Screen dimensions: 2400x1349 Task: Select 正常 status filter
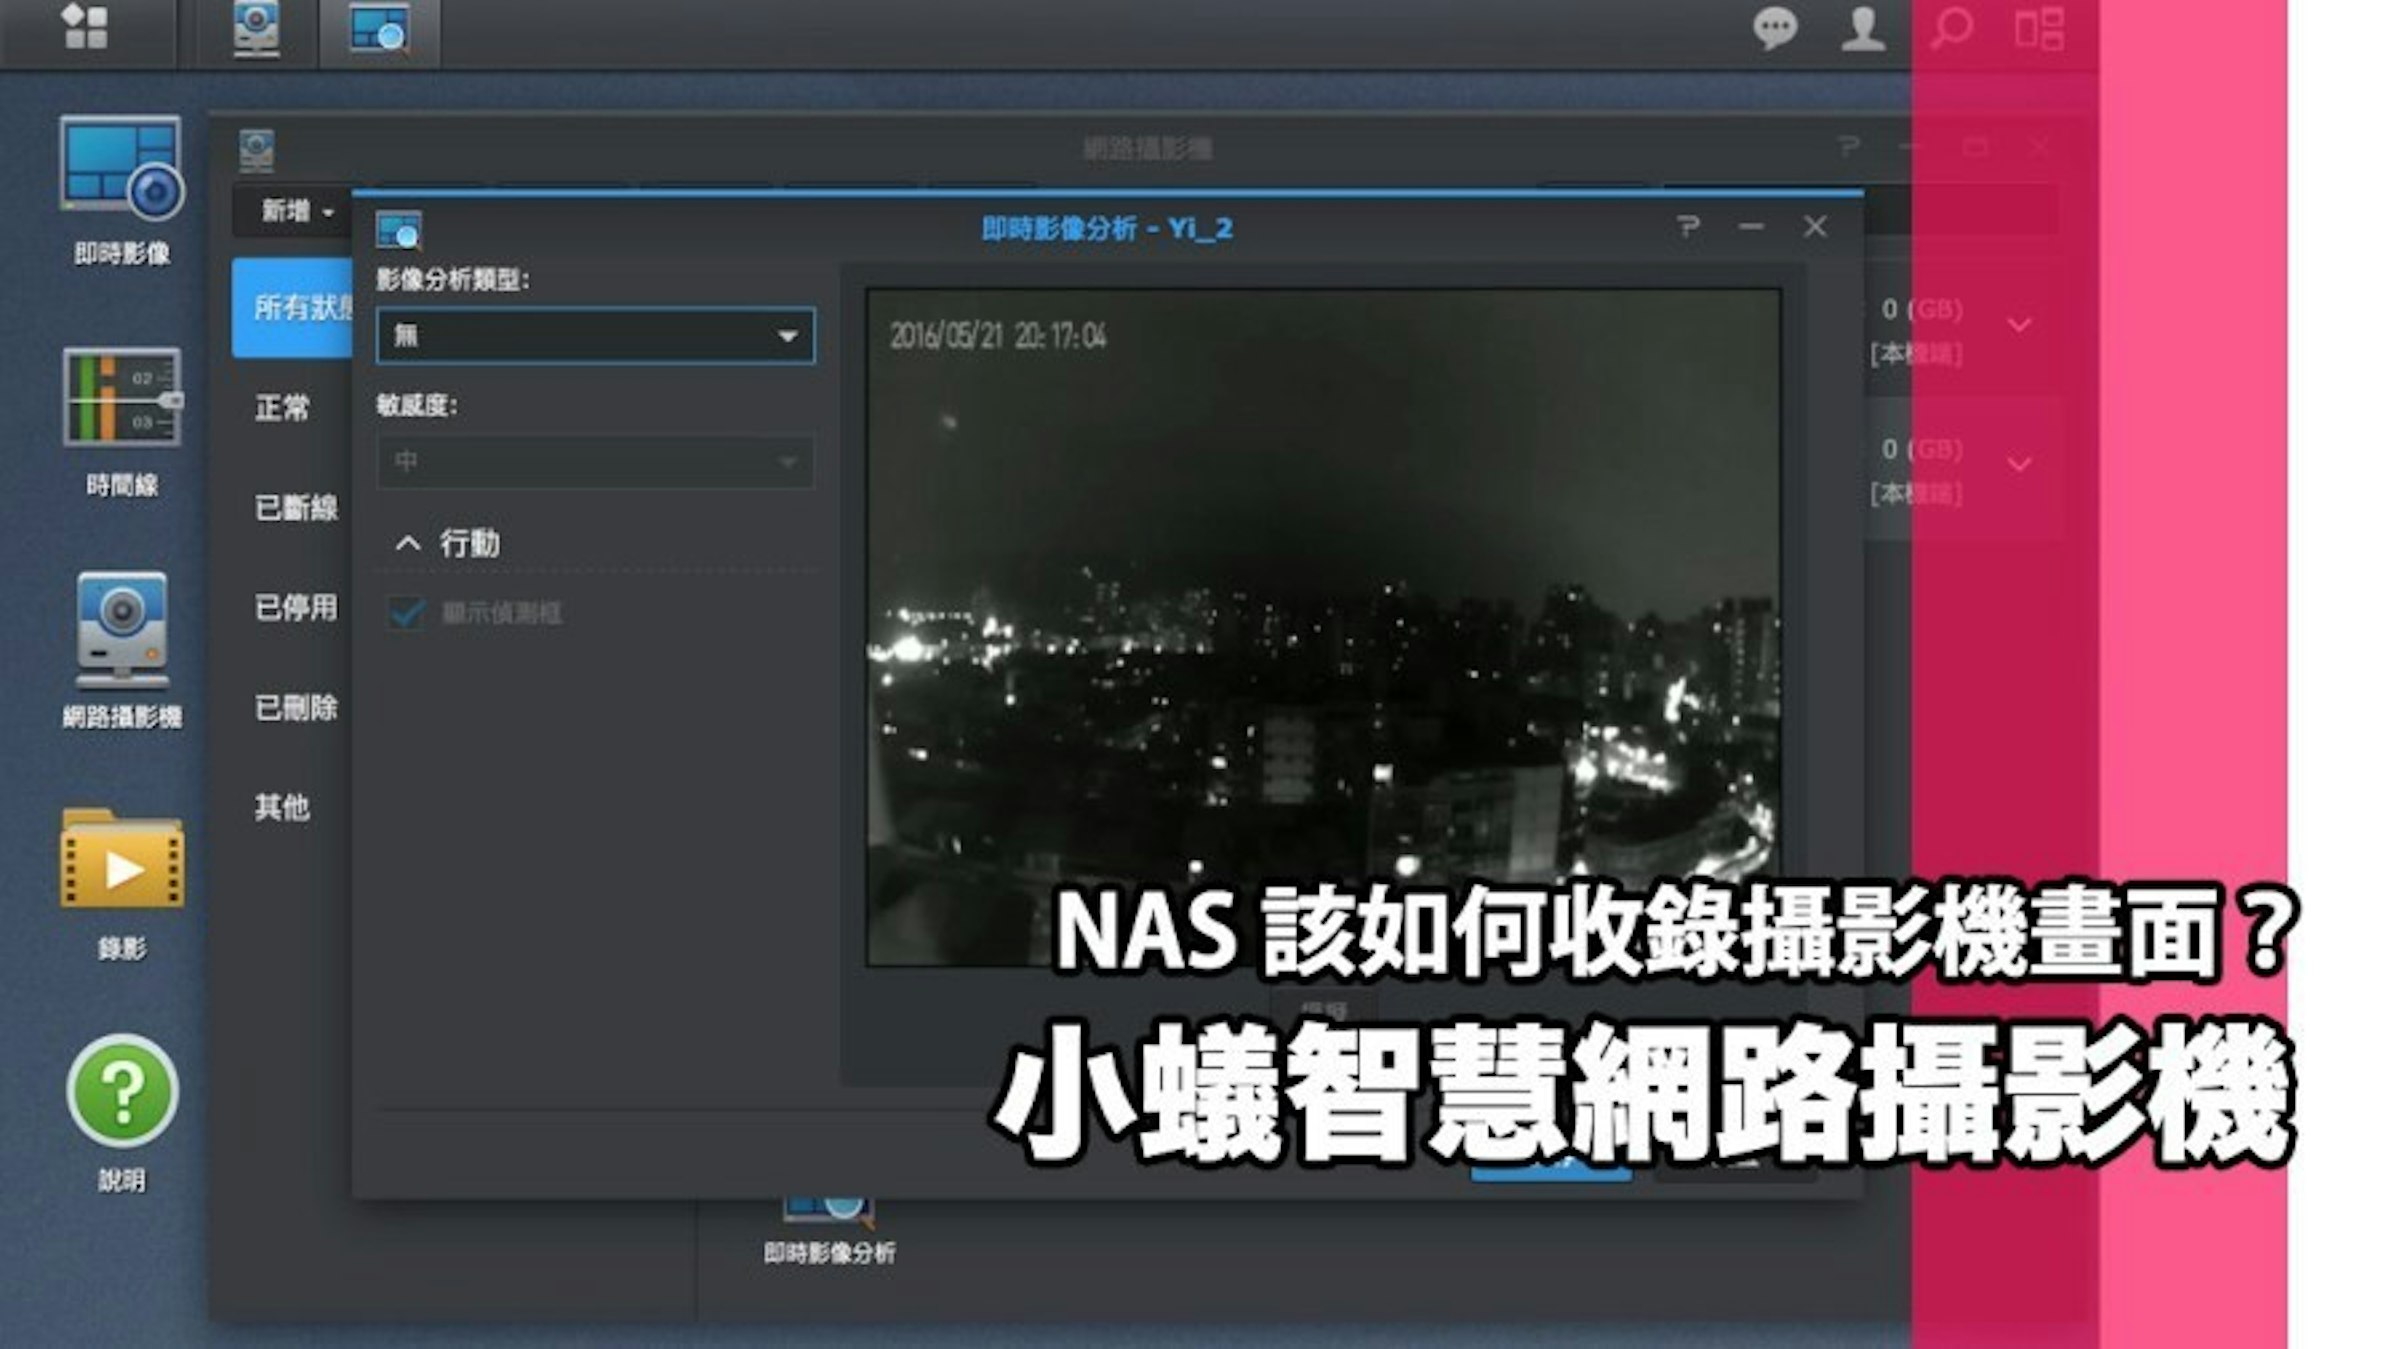pos(282,407)
